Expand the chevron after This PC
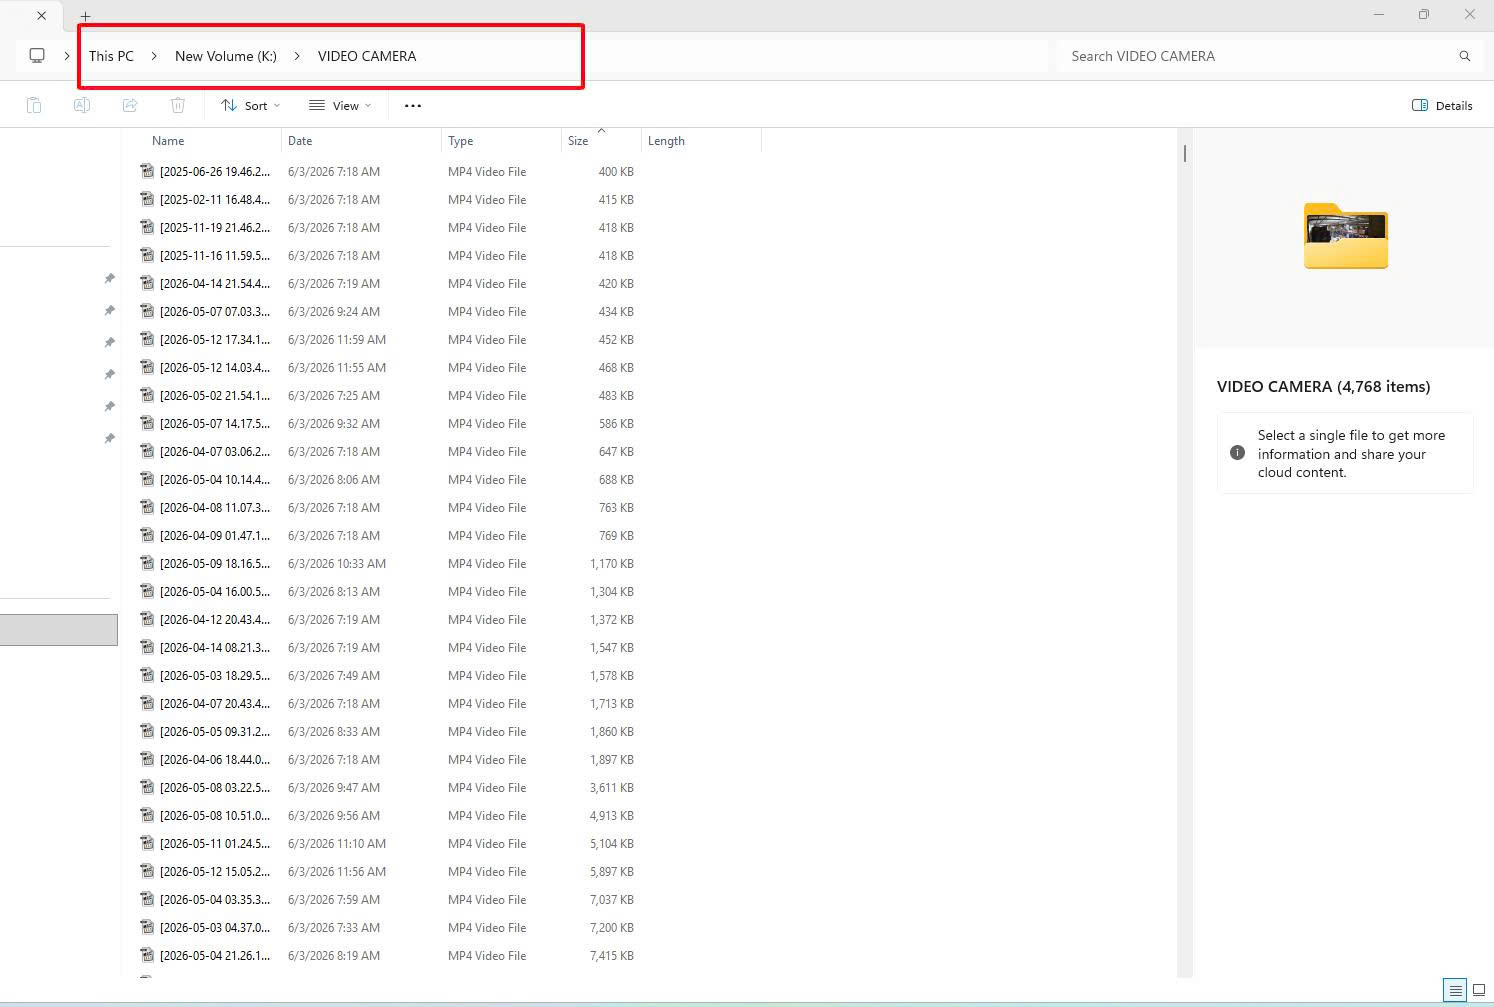The width and height of the screenshot is (1494, 1007). click(x=154, y=56)
